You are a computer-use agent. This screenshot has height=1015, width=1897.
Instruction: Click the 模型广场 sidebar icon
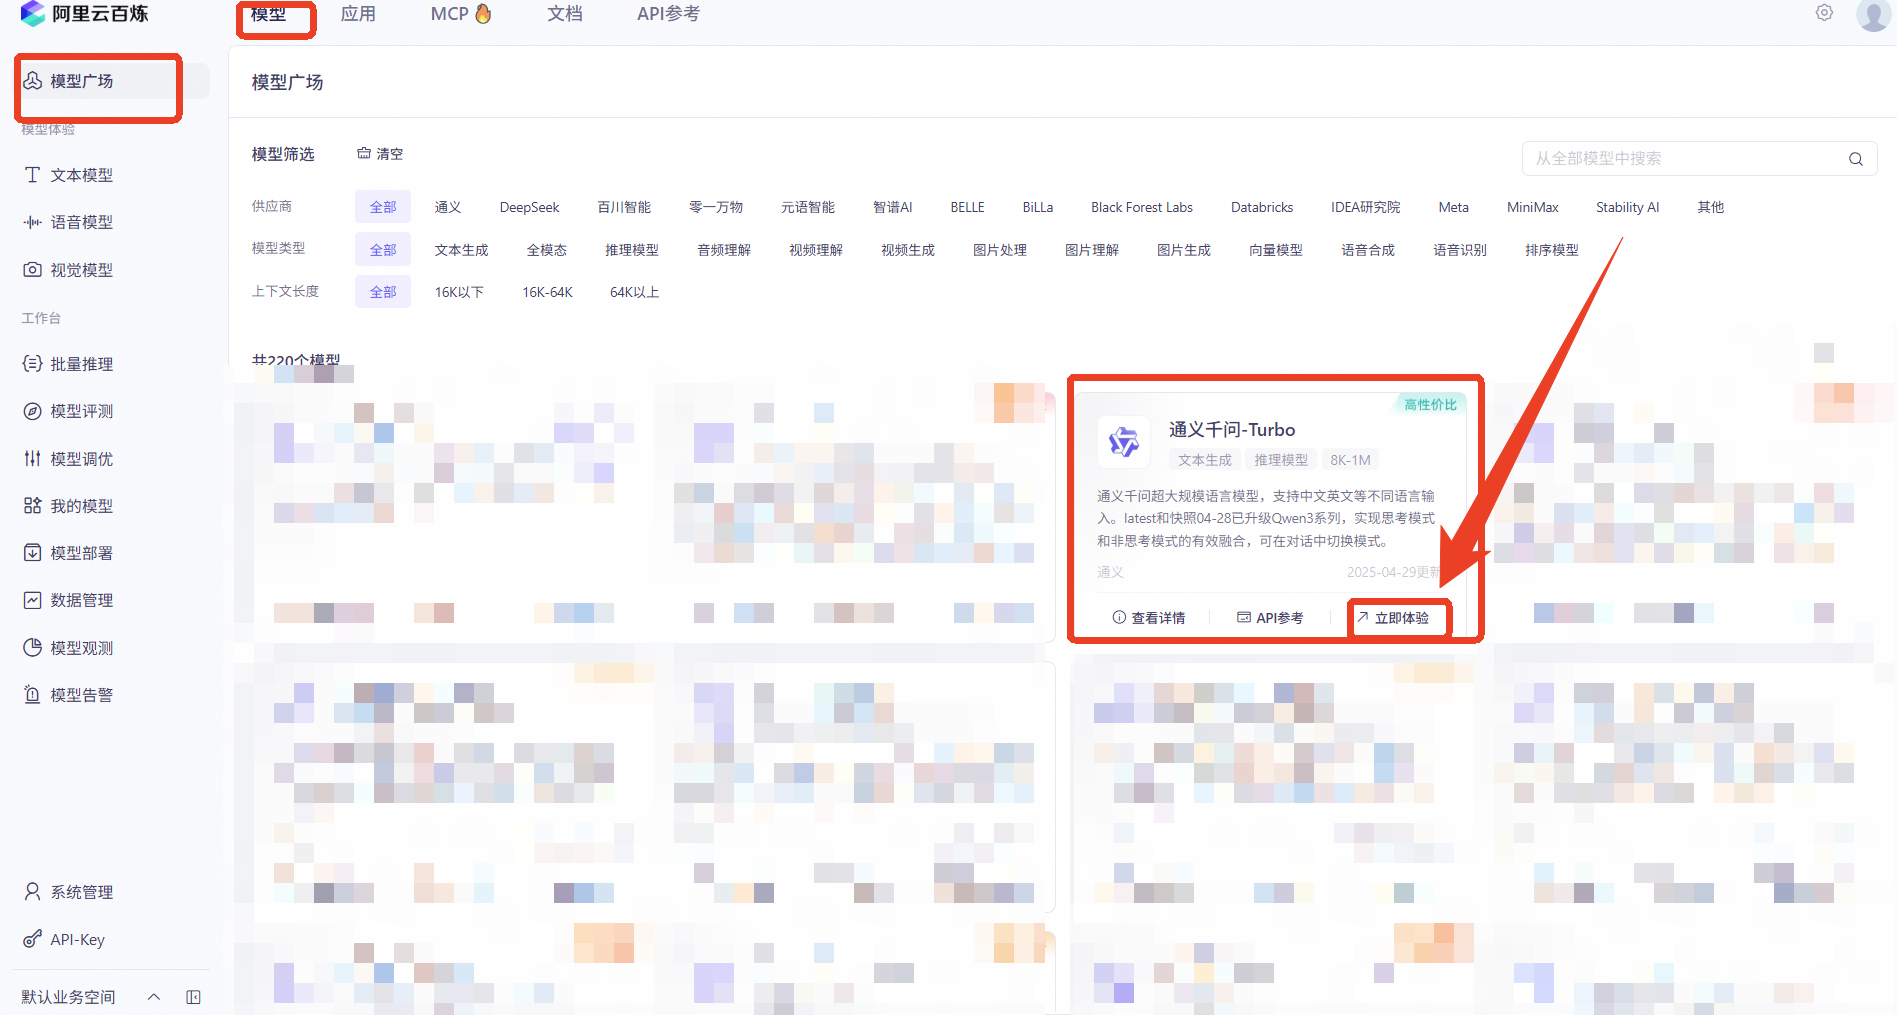point(32,81)
